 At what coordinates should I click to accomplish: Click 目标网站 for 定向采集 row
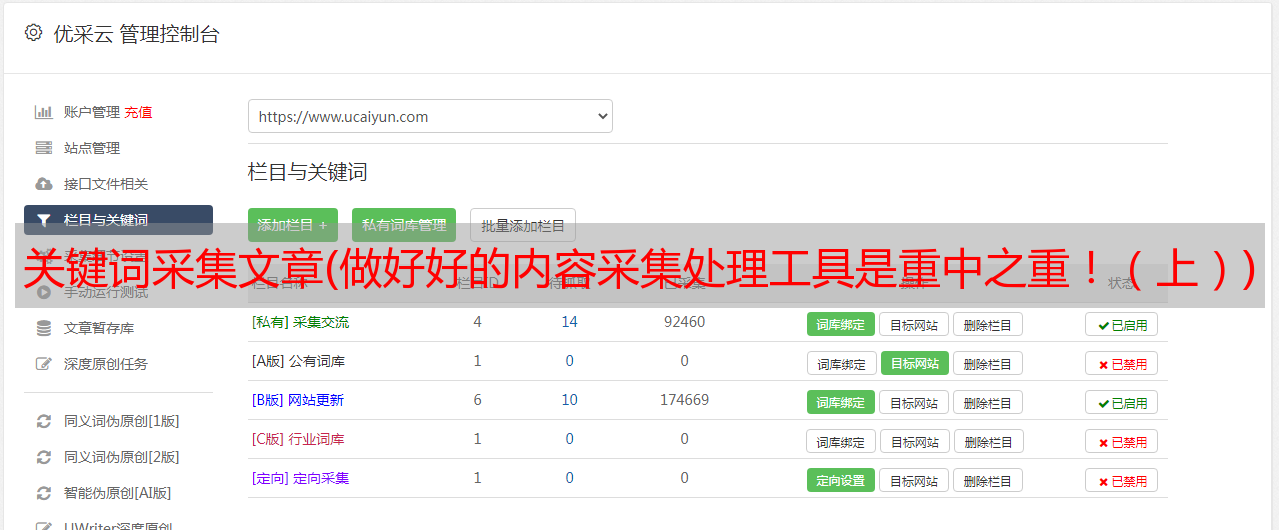(914, 480)
